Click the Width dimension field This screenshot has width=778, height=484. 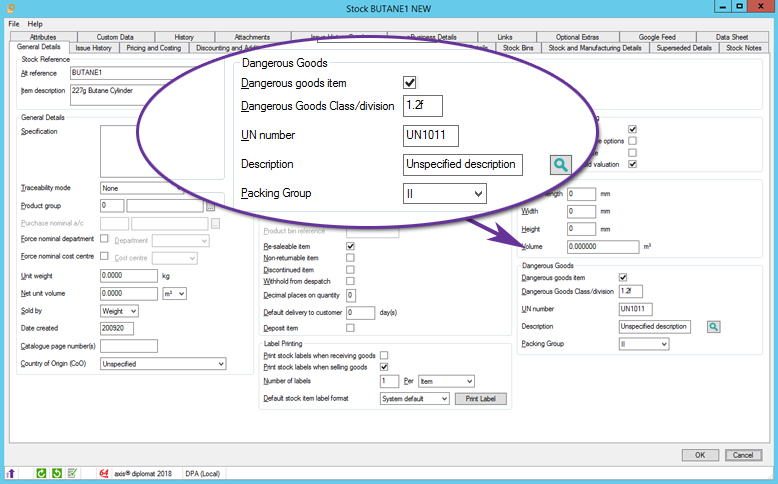tap(582, 211)
